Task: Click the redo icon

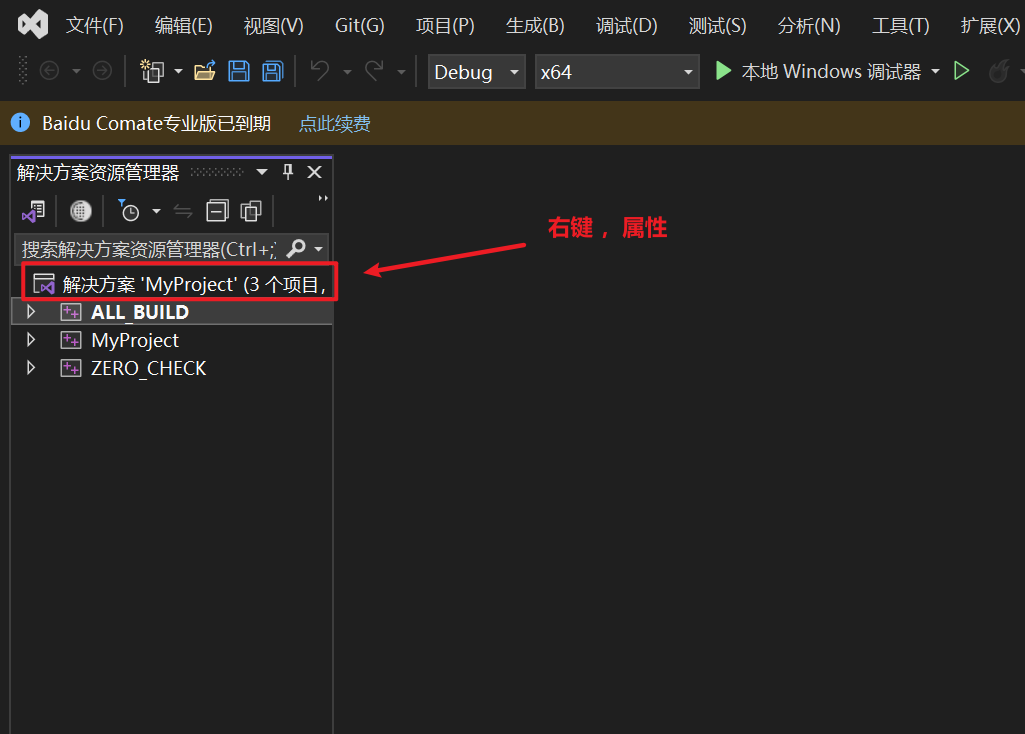Action: [374, 71]
